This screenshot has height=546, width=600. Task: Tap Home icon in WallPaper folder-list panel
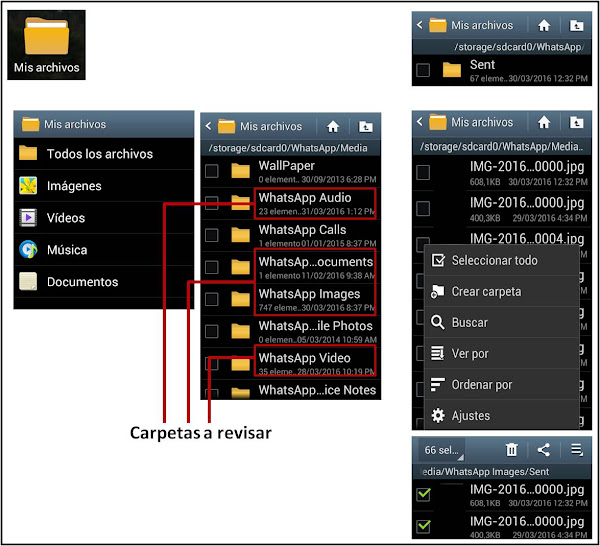point(333,126)
